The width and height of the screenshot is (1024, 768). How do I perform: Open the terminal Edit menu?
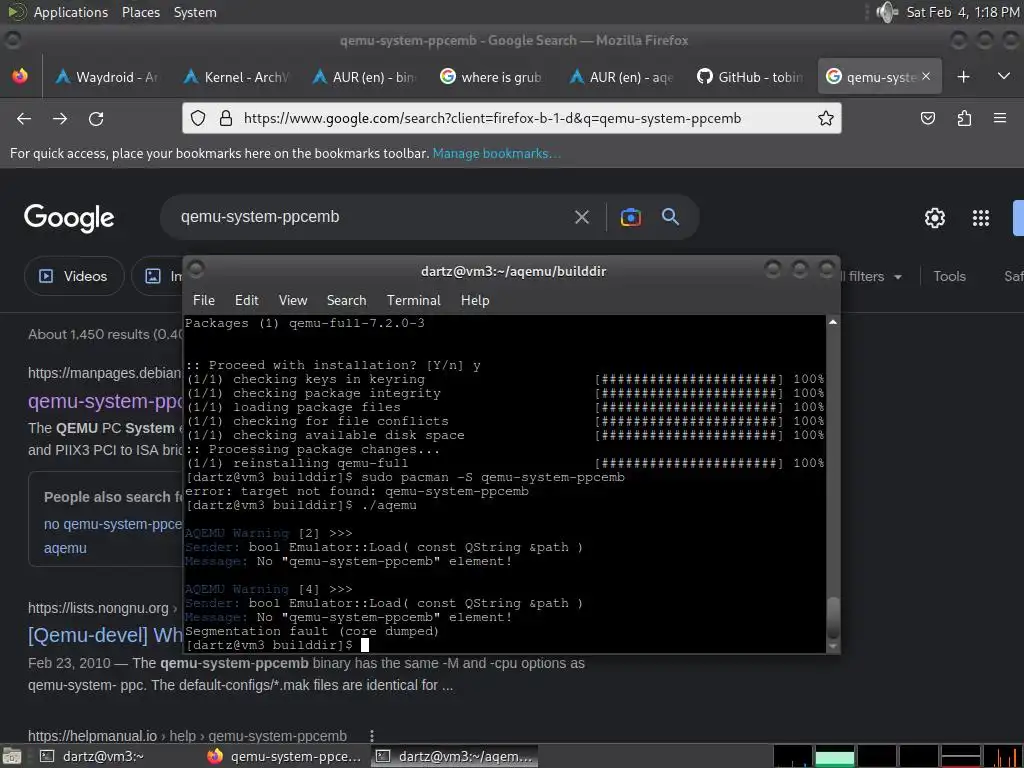(x=246, y=300)
